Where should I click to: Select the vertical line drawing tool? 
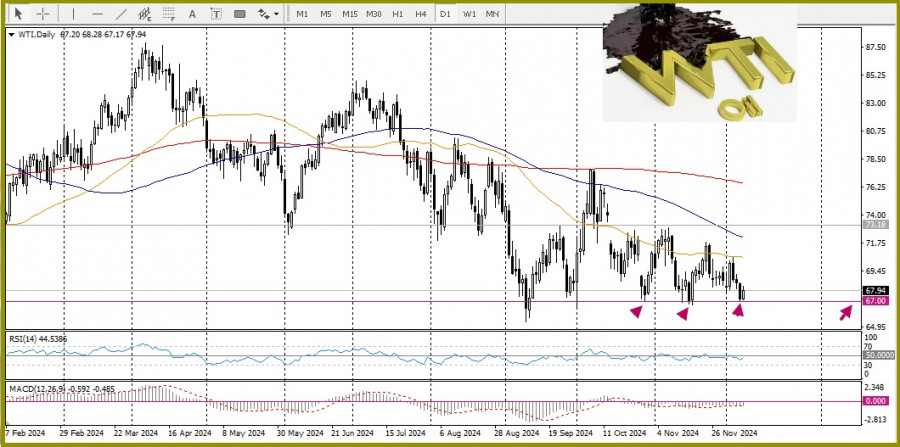click(73, 13)
